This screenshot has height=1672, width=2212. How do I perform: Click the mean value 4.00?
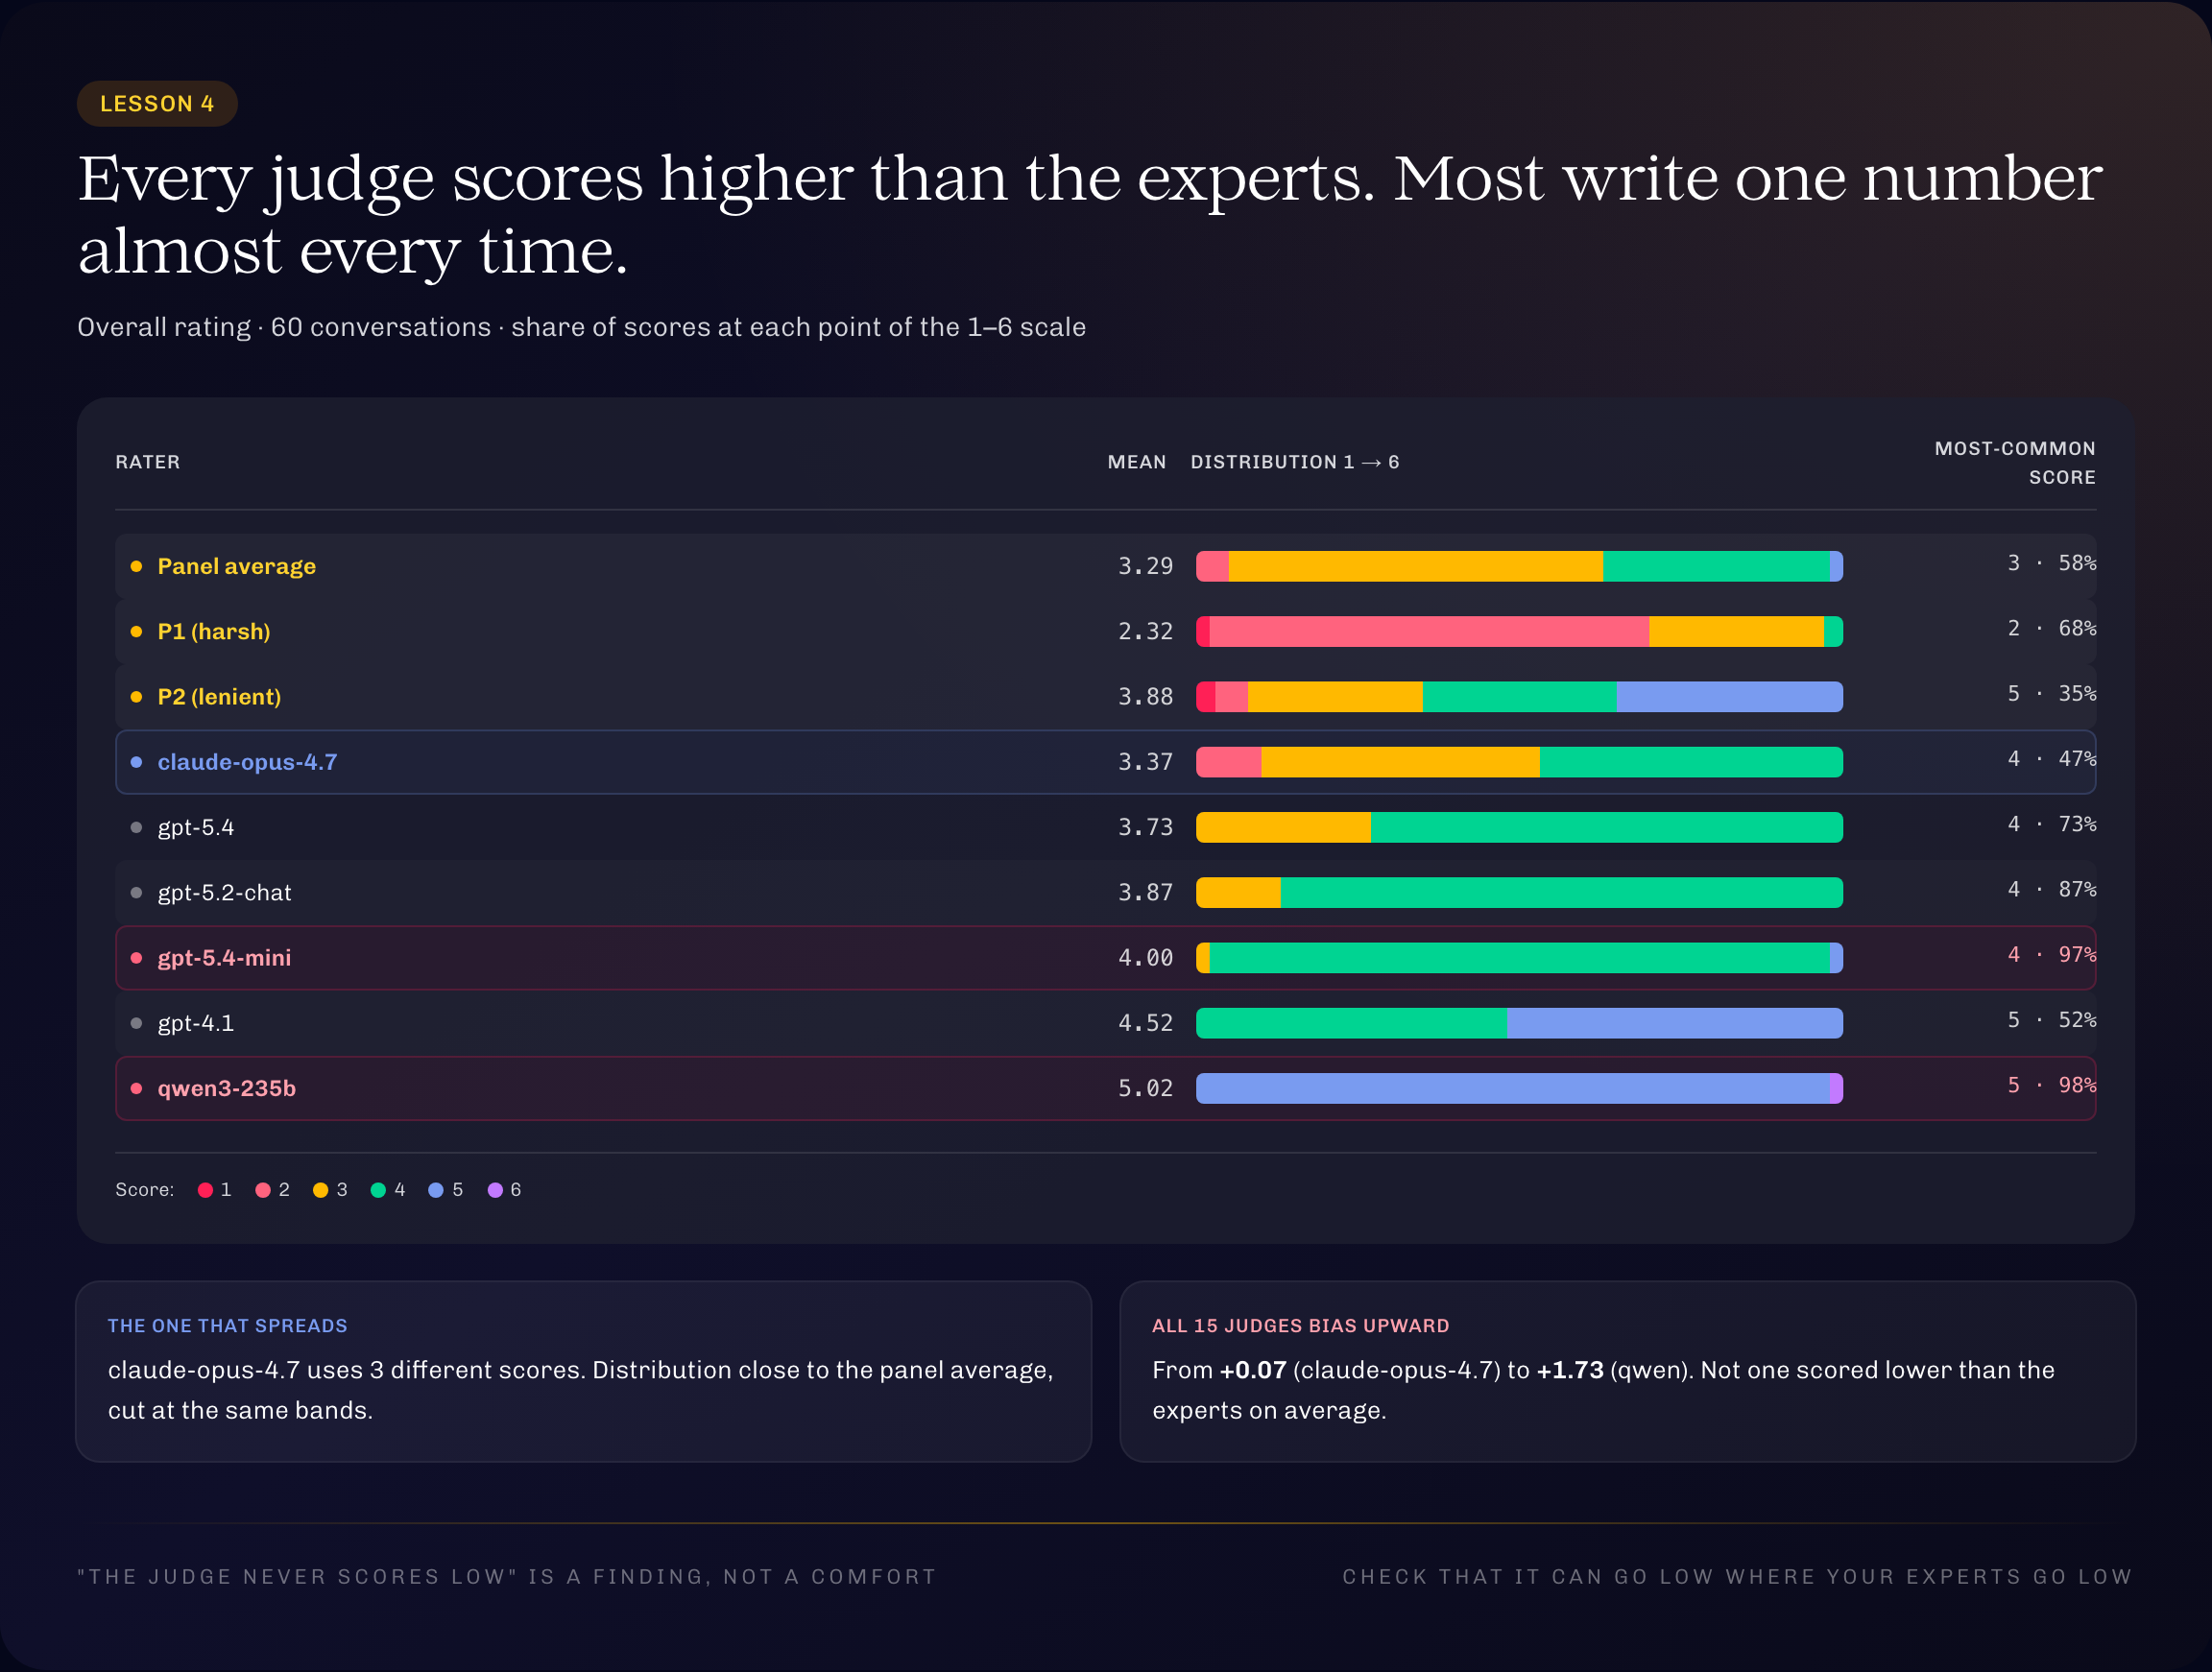(x=1145, y=958)
